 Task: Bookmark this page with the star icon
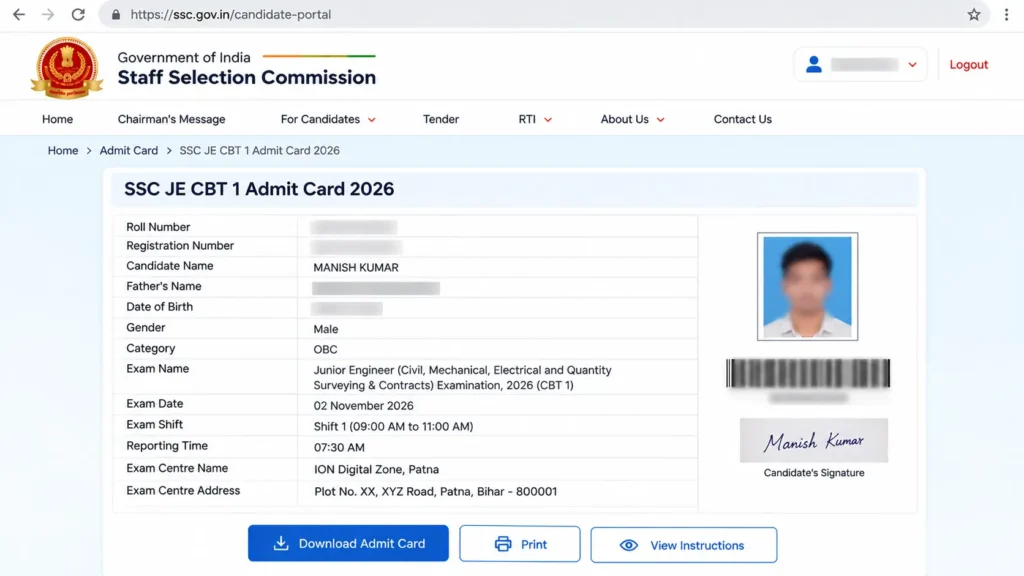click(974, 14)
